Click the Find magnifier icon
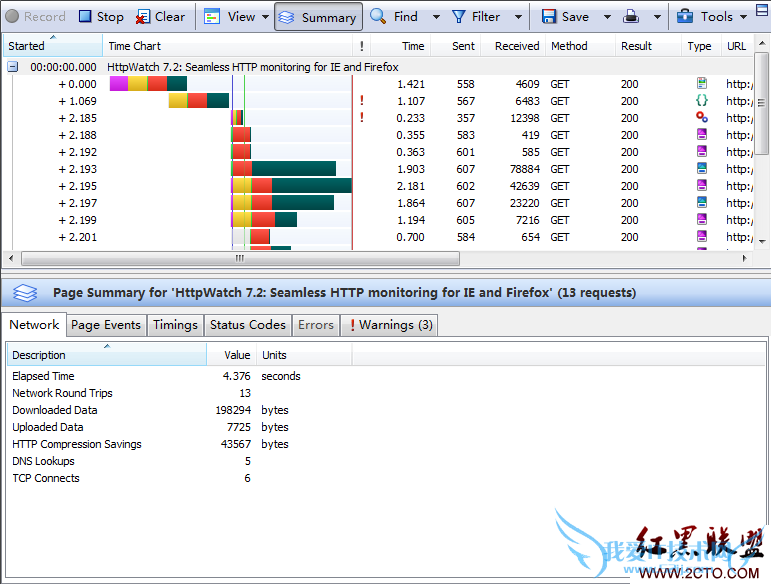The image size is (771, 584). [x=379, y=17]
